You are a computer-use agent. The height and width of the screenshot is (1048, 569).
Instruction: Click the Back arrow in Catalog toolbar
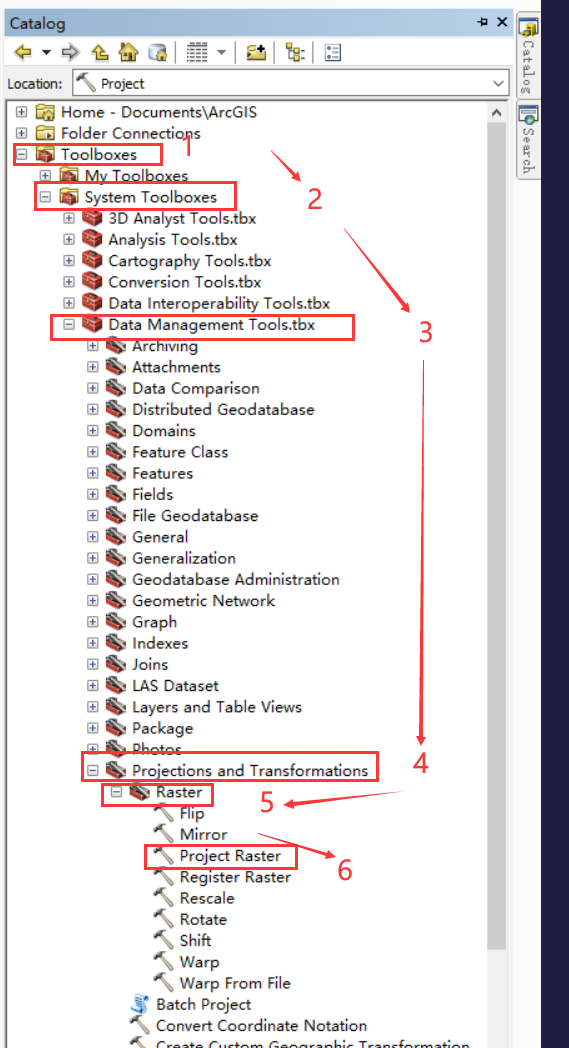tap(23, 51)
